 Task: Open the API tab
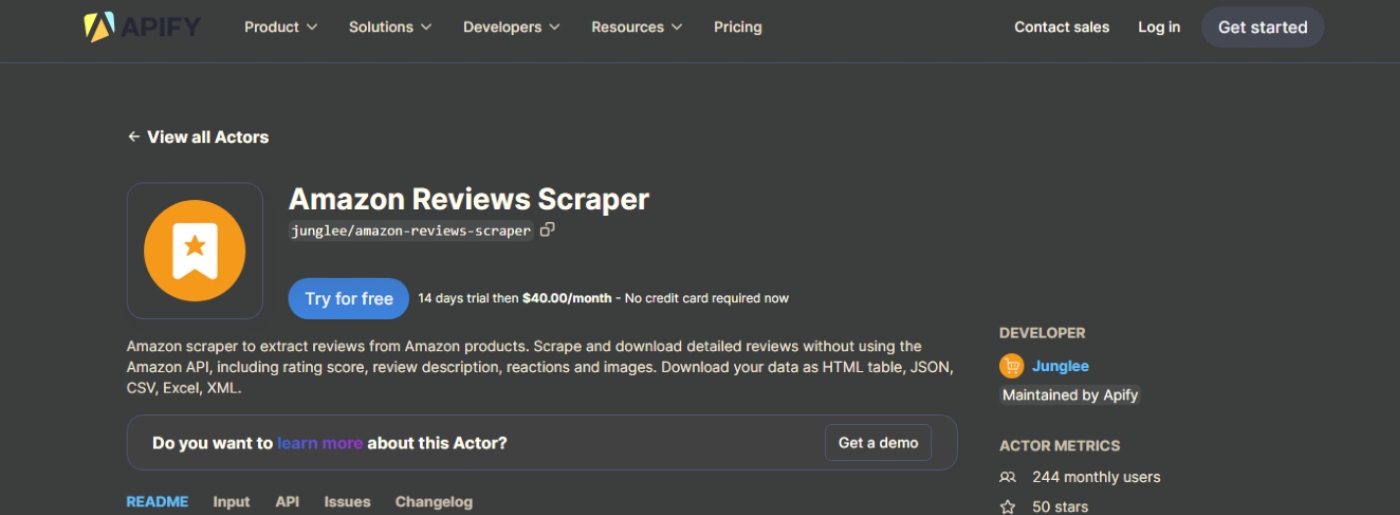click(x=287, y=502)
